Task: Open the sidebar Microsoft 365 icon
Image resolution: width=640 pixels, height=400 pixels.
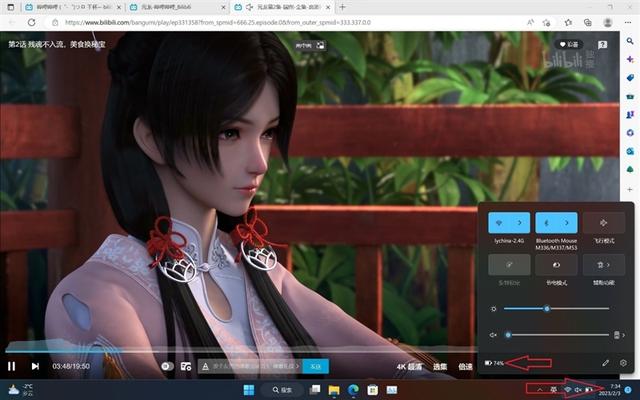Action: (x=630, y=133)
